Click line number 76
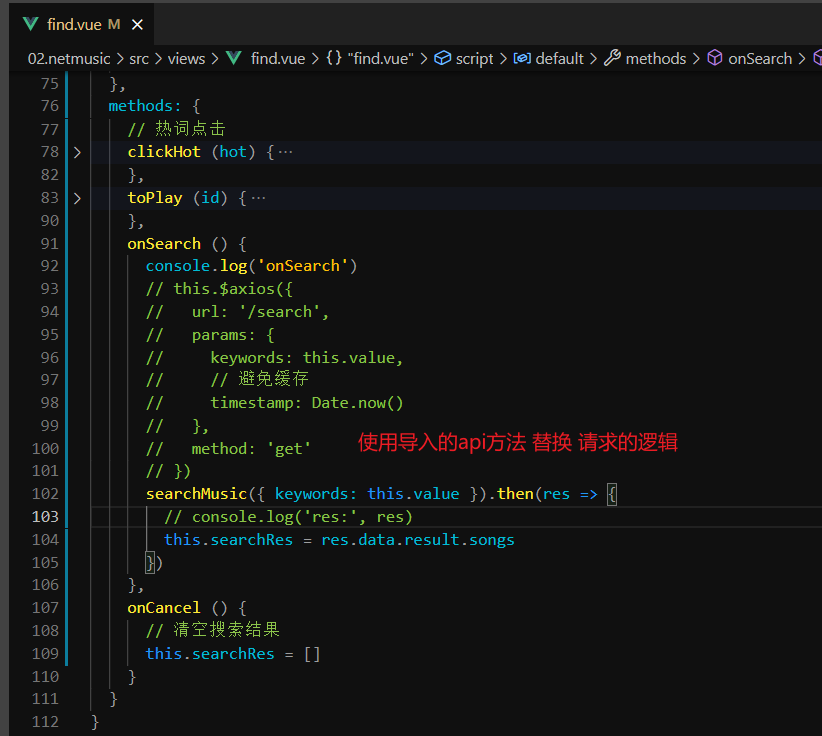 pos(50,106)
